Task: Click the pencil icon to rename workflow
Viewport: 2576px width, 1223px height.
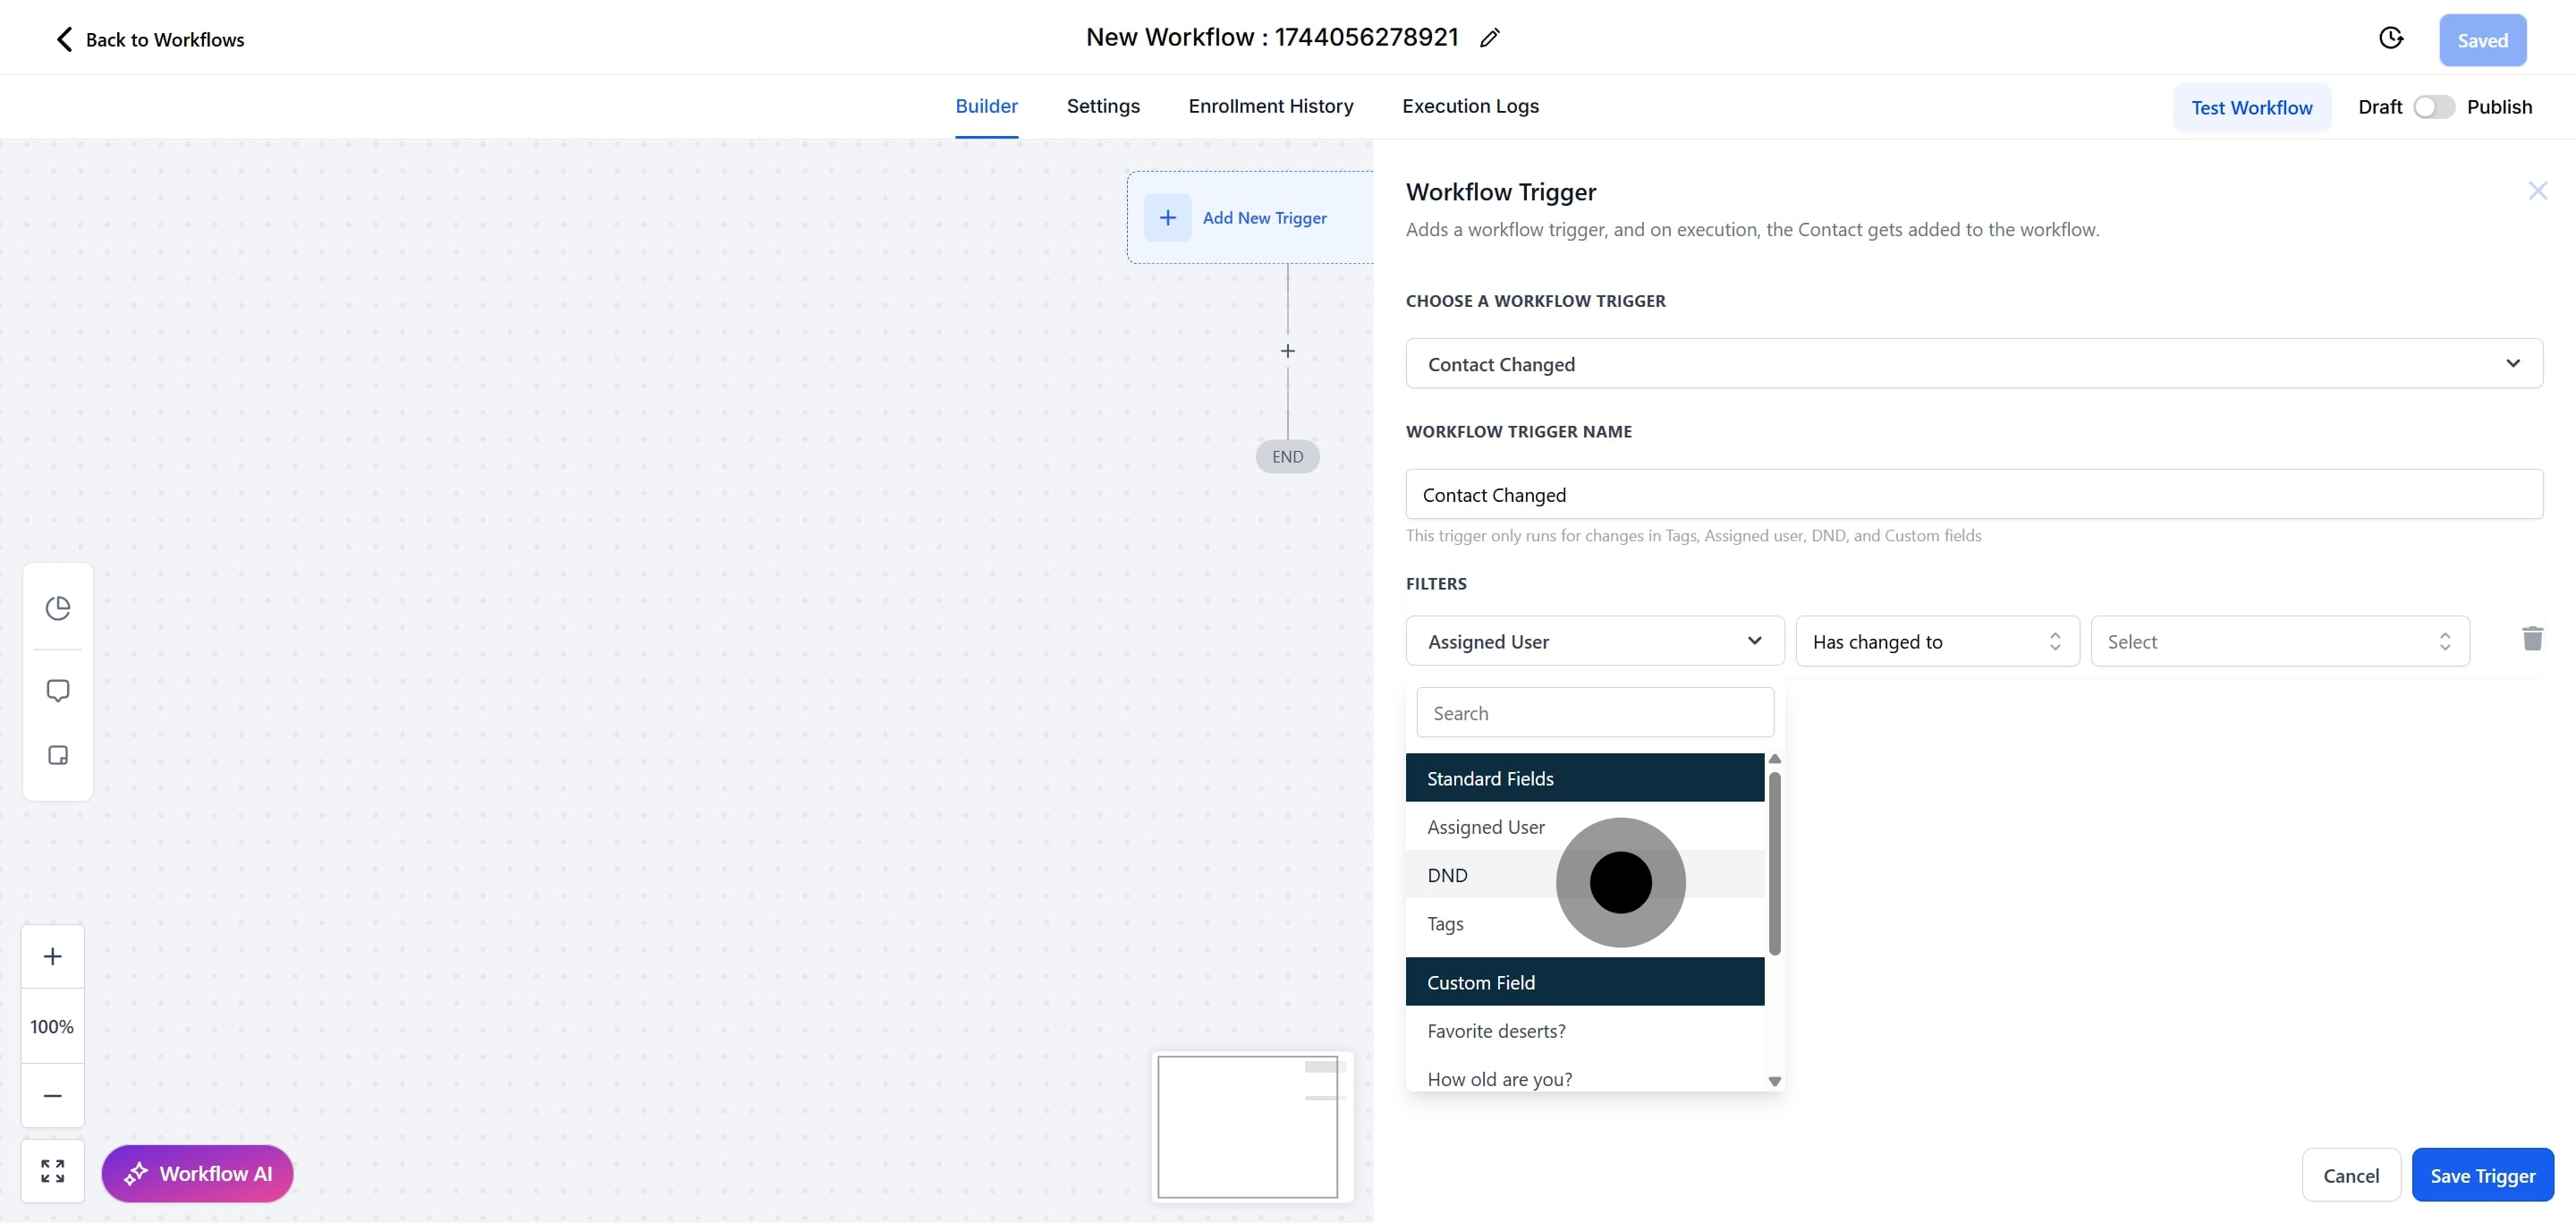Action: (1489, 38)
